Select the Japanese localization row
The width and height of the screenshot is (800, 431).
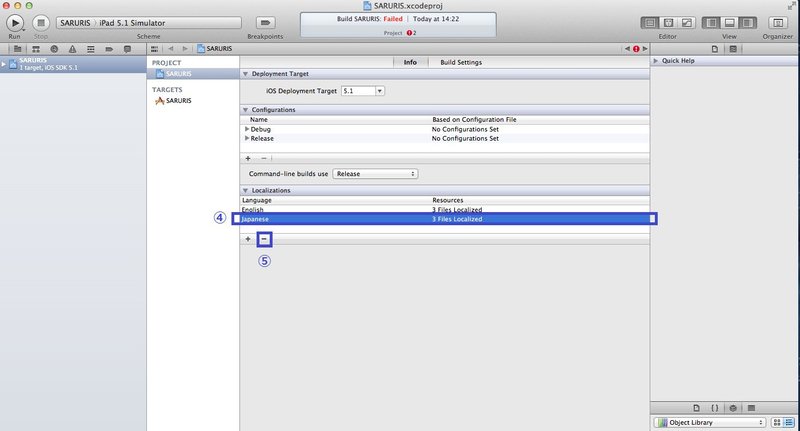444,219
